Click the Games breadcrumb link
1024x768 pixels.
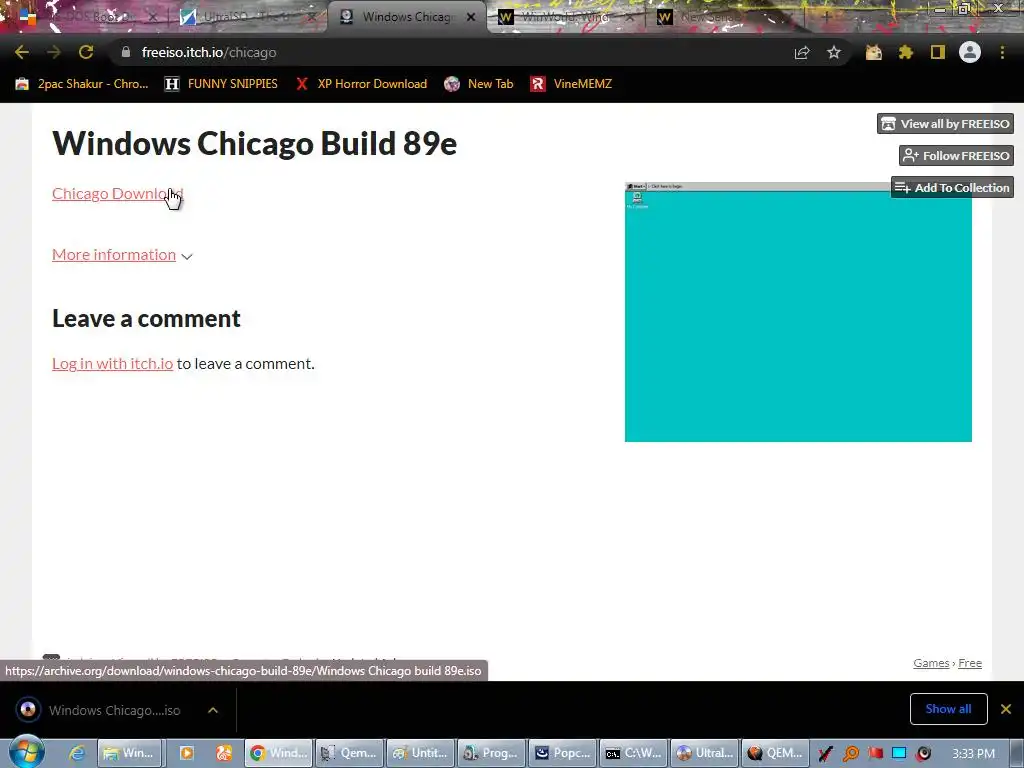pyautogui.click(x=931, y=663)
